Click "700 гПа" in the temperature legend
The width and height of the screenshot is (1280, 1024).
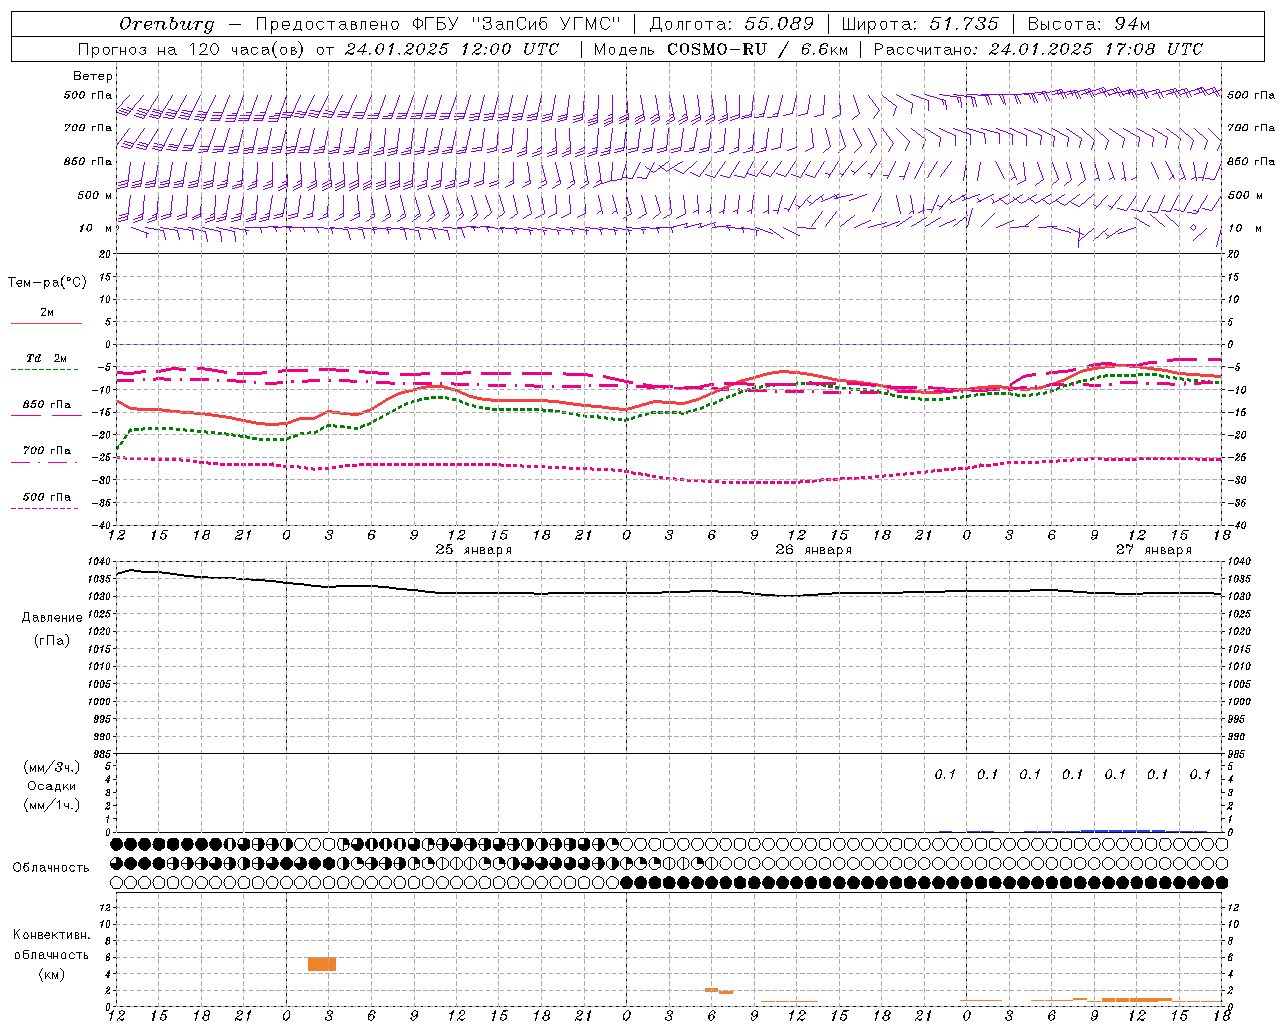click(x=46, y=451)
